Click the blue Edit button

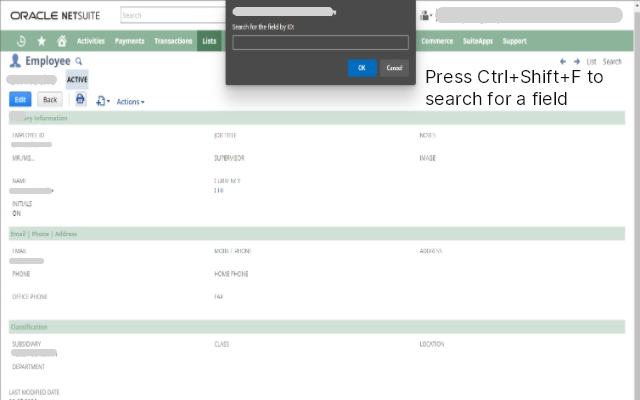(20, 100)
